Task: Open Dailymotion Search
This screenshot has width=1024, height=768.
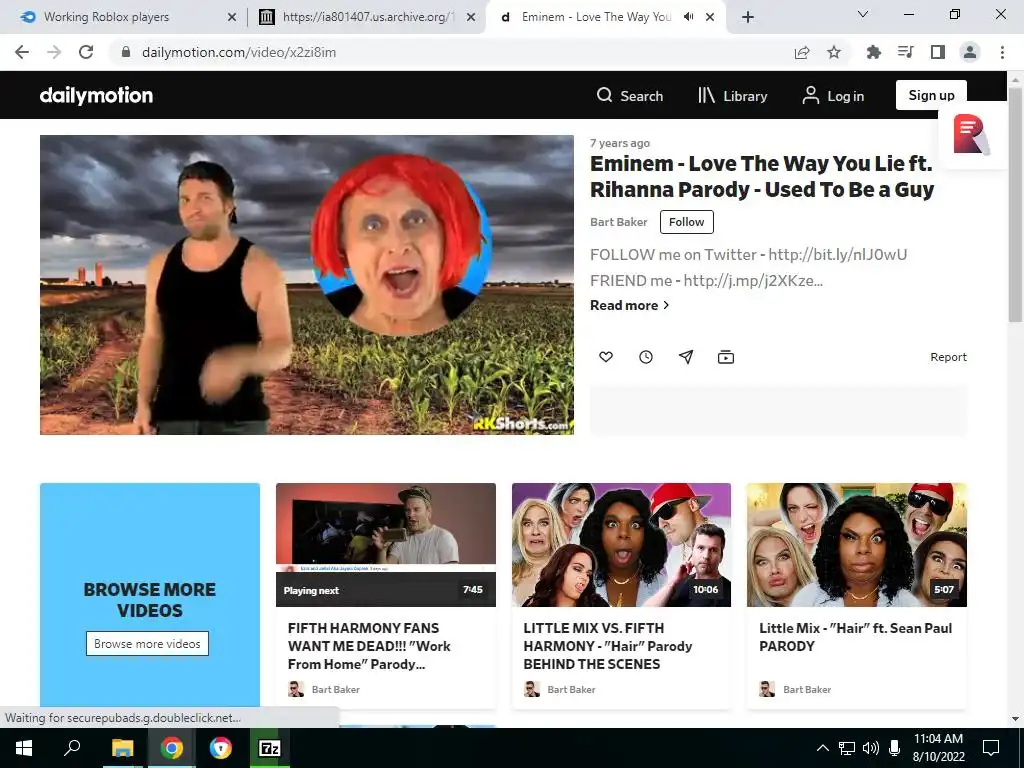Action: [x=630, y=96]
